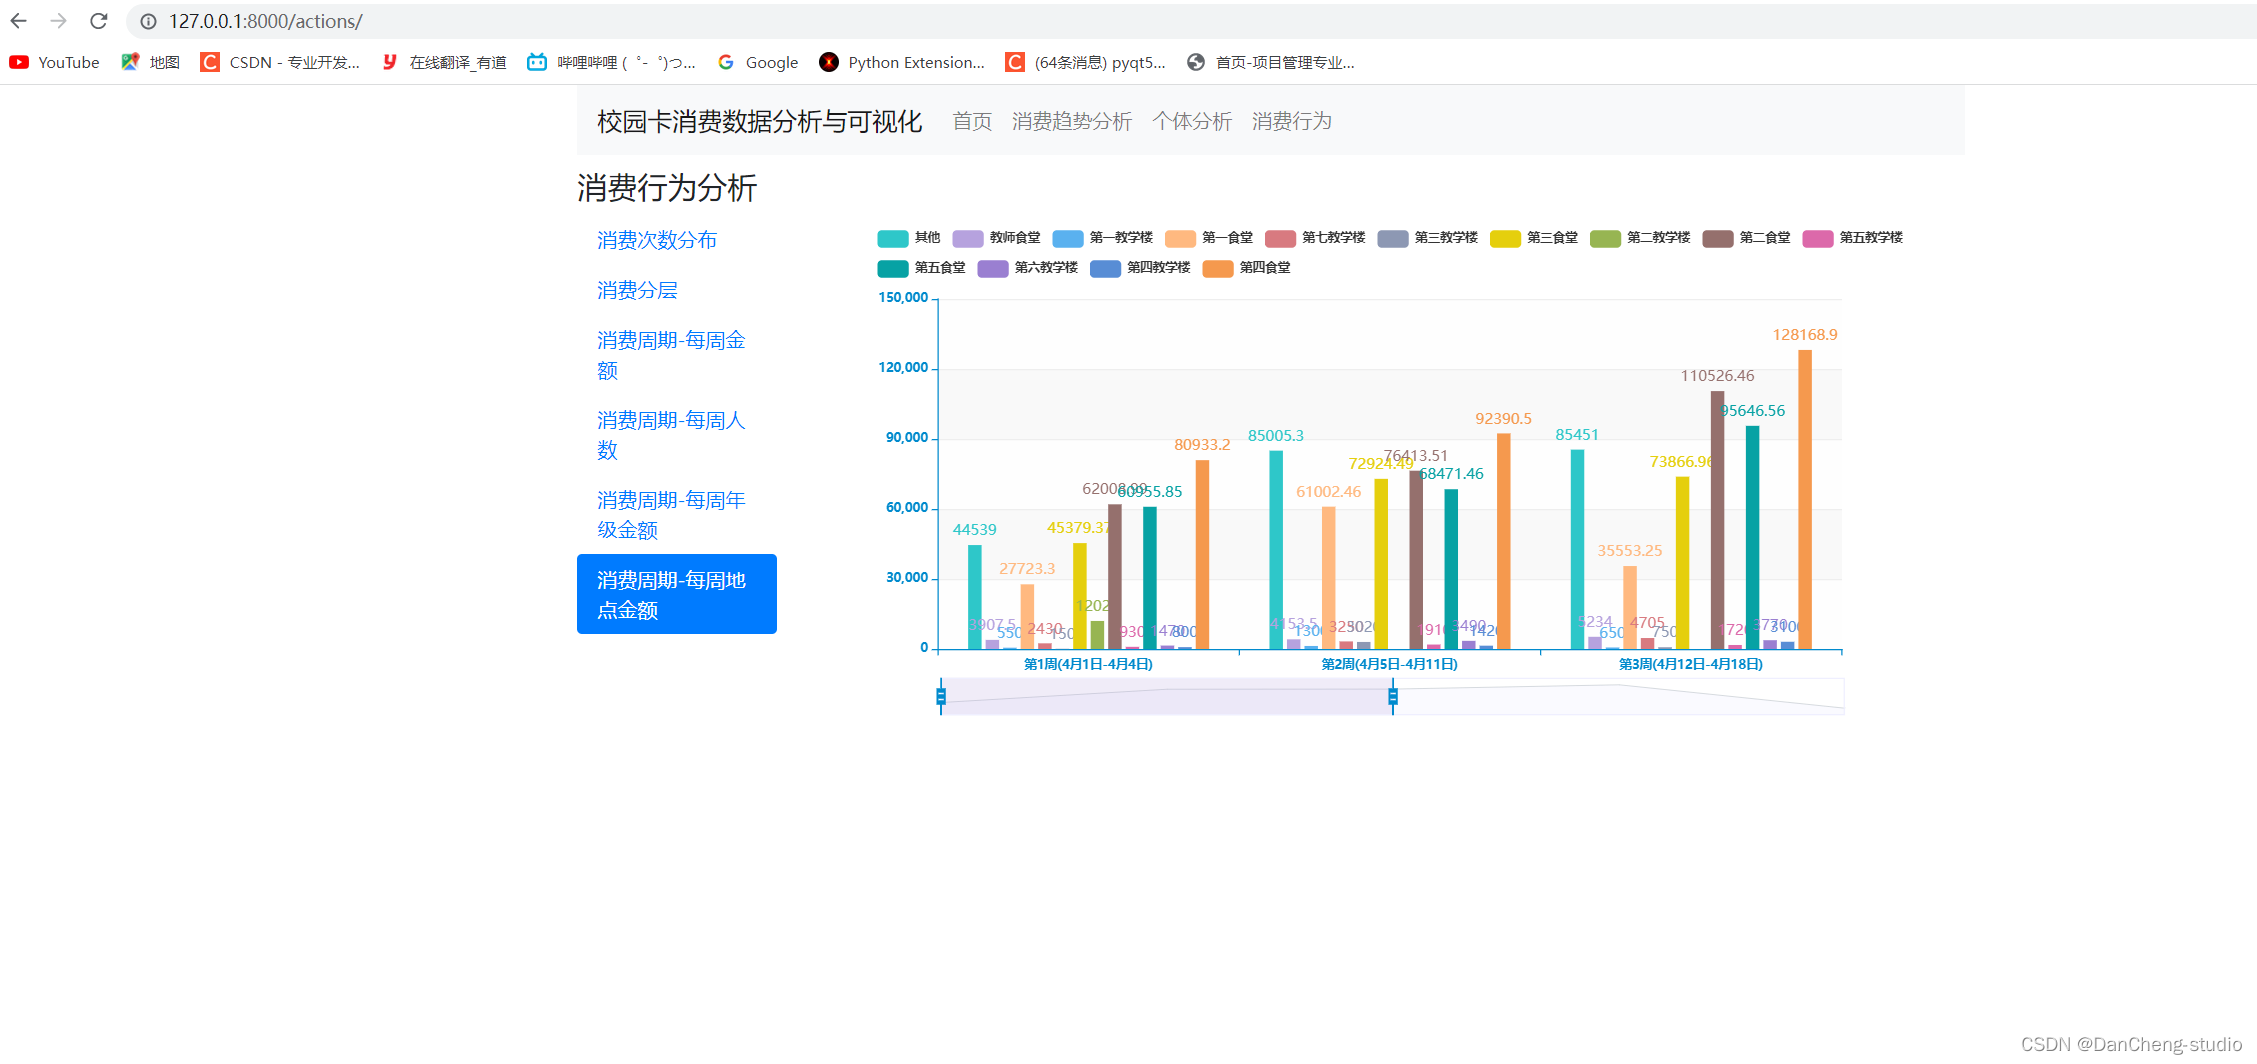Toggle the 其他 legend series
Image resolution: width=2257 pixels, height=1064 pixels.
(908, 238)
